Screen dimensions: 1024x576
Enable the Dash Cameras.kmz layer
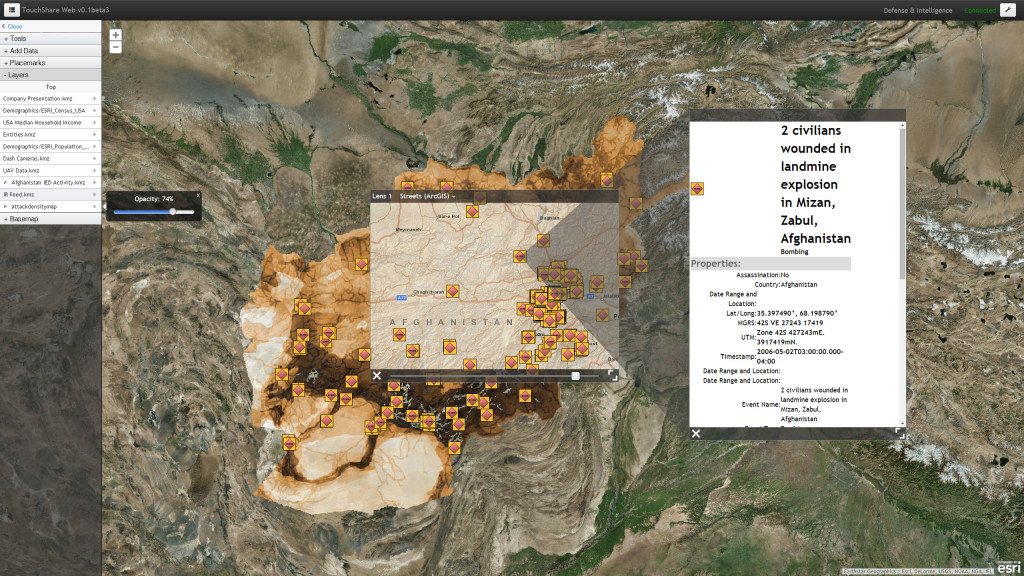pos(50,159)
